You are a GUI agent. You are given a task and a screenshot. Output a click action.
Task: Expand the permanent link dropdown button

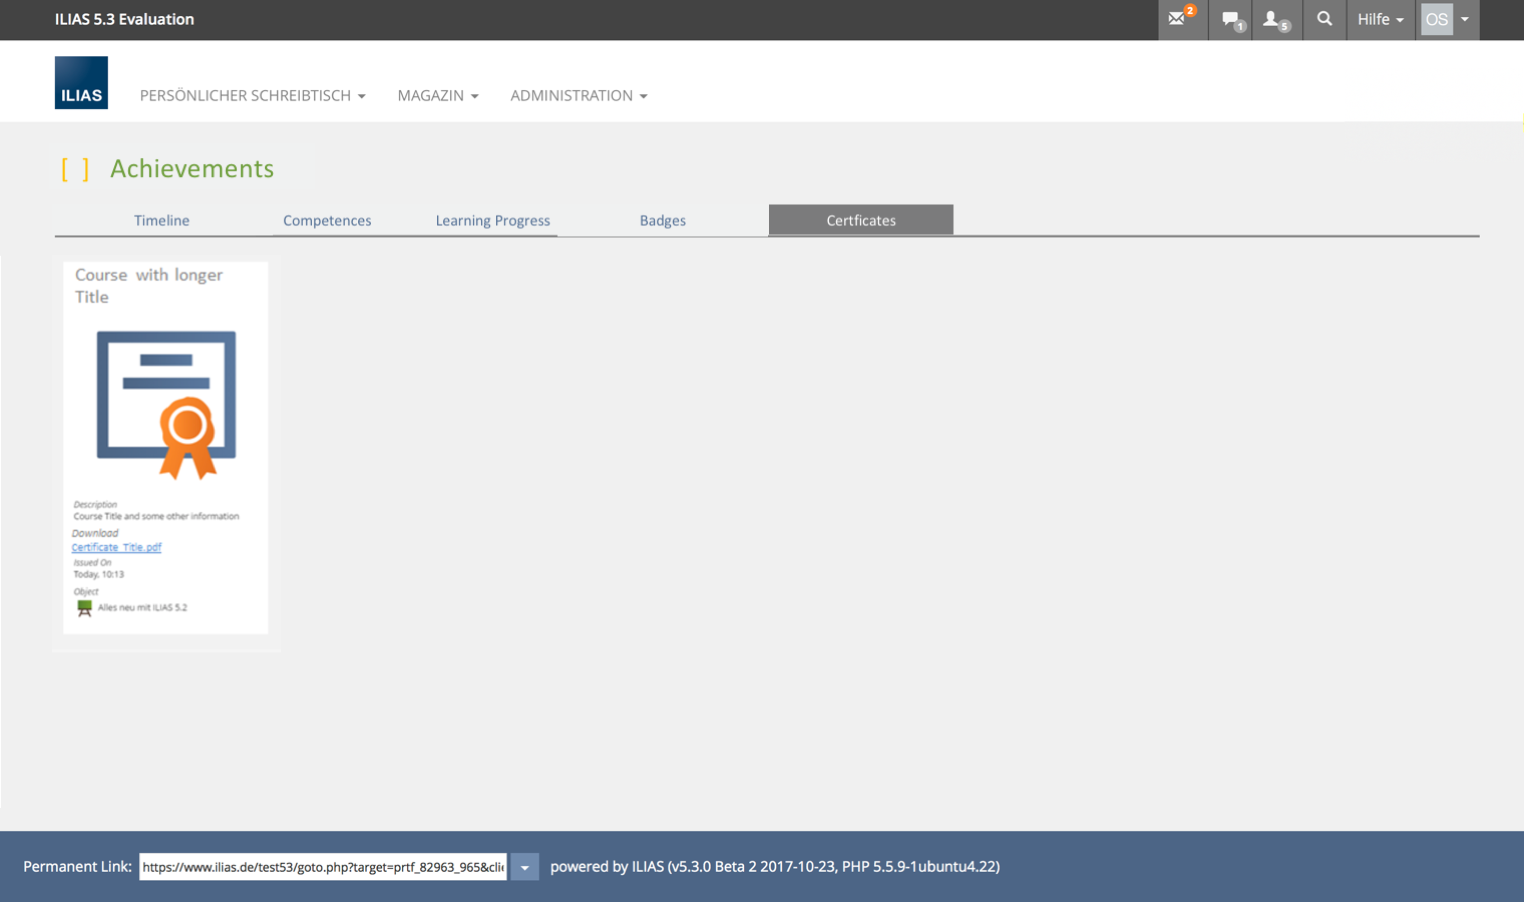(x=525, y=867)
